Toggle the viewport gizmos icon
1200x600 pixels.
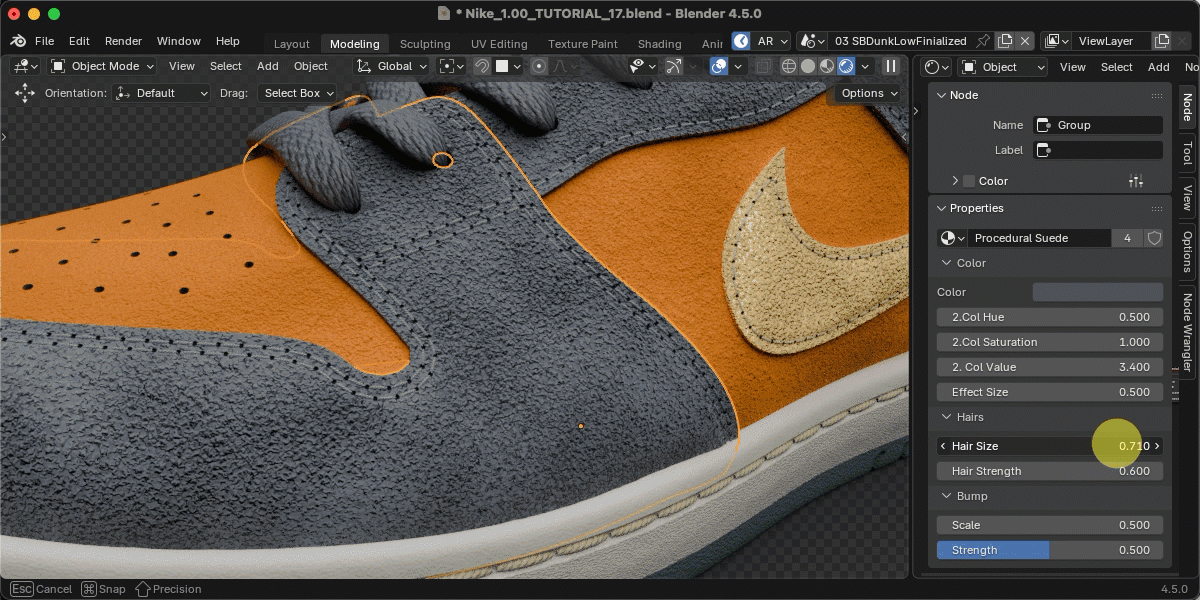[673, 66]
